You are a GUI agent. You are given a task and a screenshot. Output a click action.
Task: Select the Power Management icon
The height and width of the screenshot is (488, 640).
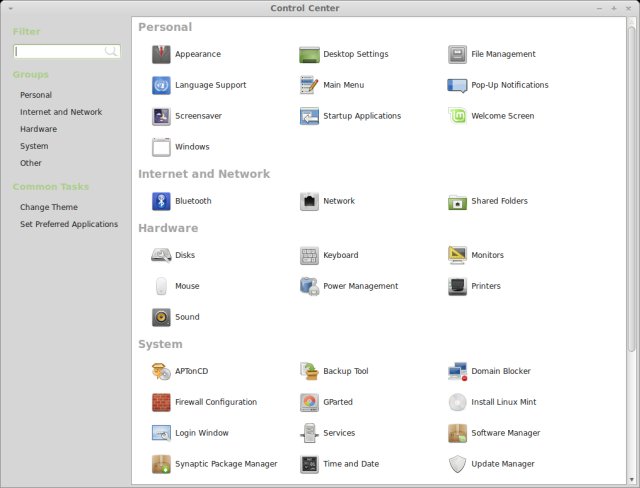pyautogui.click(x=309, y=286)
